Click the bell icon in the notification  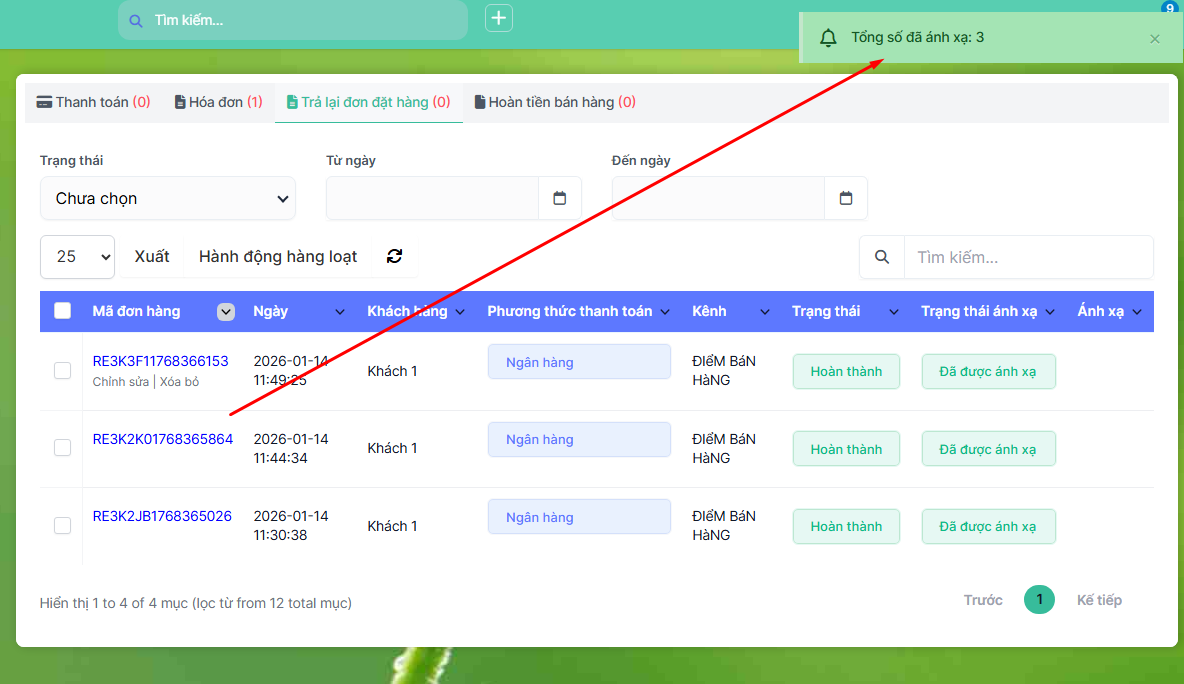pos(828,38)
